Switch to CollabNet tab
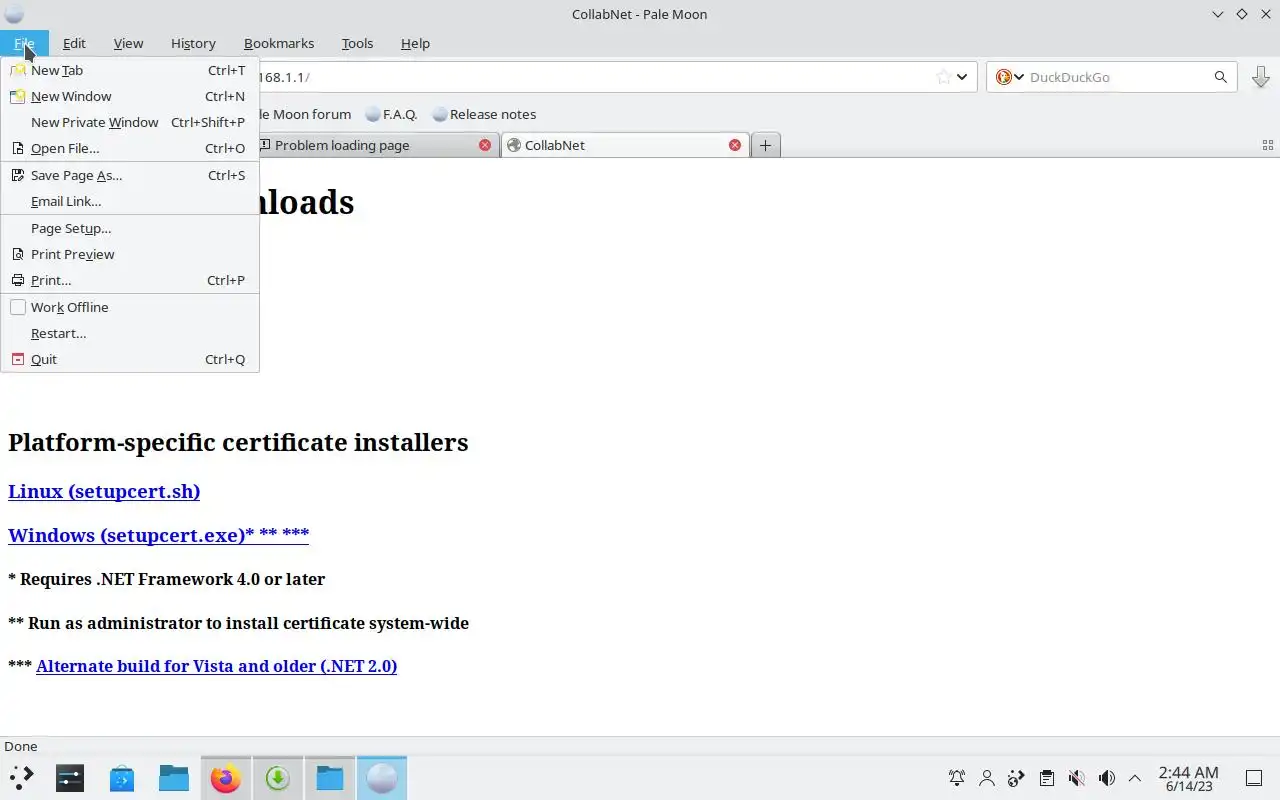This screenshot has width=1280, height=800. [624, 145]
